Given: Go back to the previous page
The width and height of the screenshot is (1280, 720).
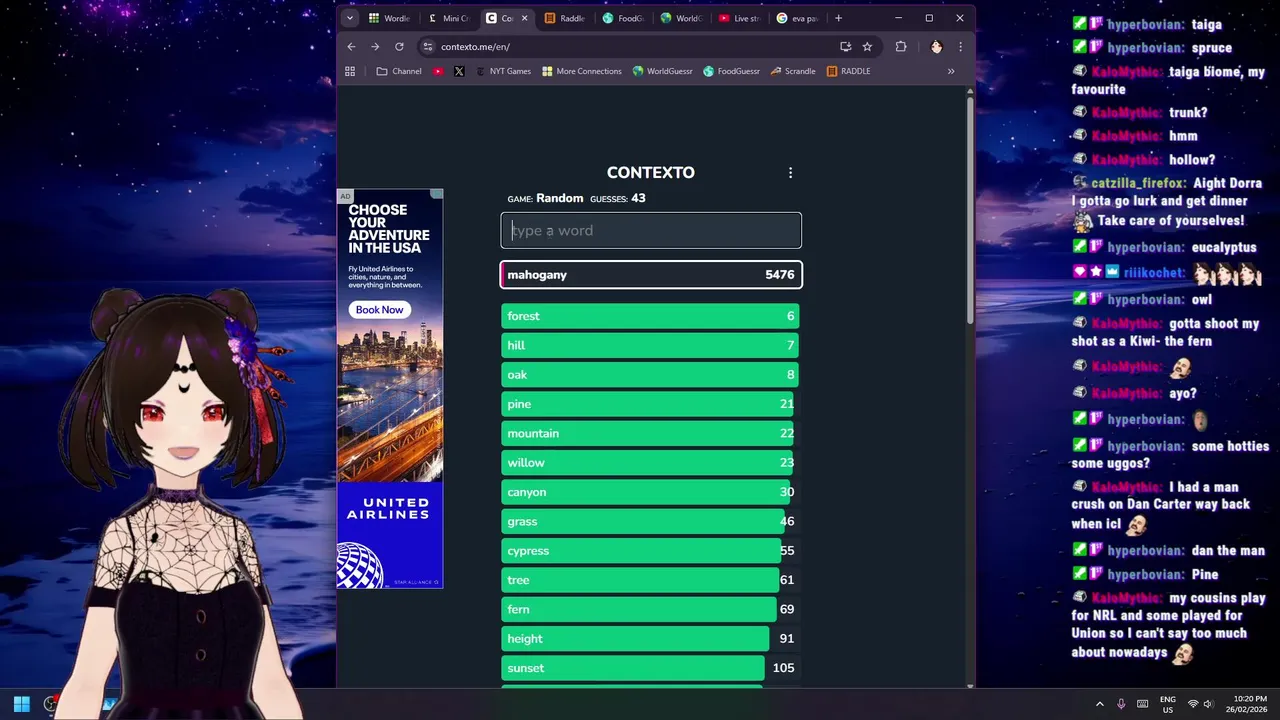Looking at the screenshot, I should 351,47.
